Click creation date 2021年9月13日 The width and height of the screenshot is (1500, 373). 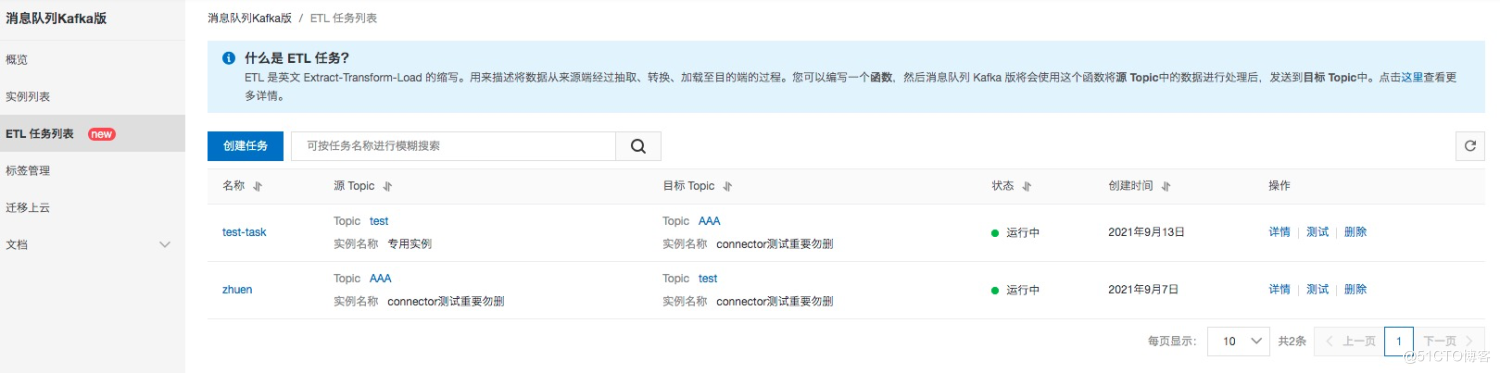(1146, 232)
